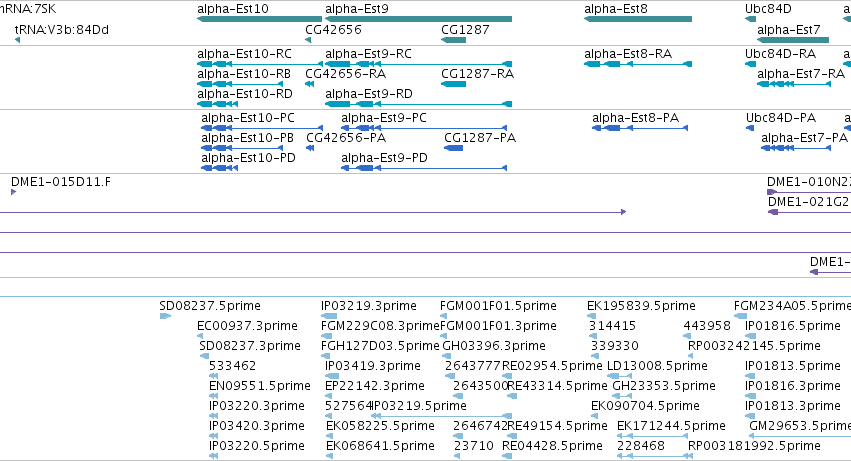Select protein alpha-Est9-PC
This screenshot has width=851, height=461.
[384, 118]
